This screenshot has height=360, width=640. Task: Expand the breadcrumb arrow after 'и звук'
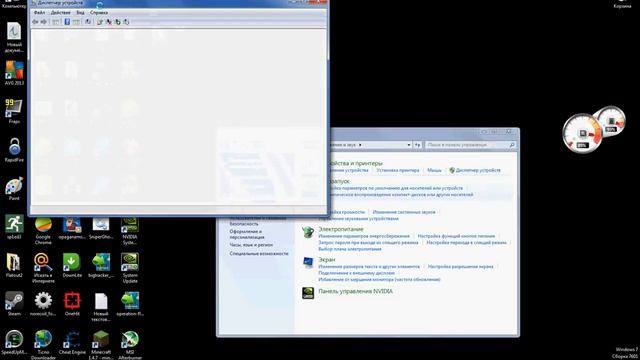360,145
